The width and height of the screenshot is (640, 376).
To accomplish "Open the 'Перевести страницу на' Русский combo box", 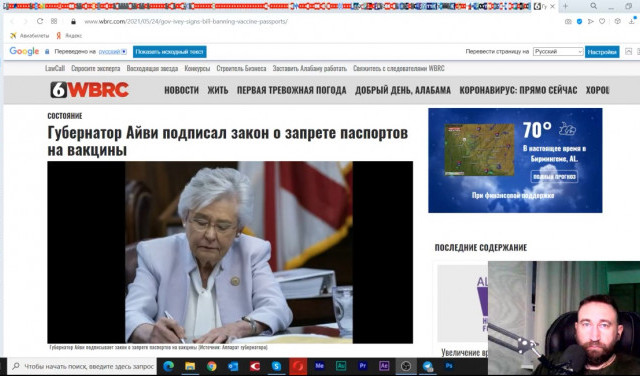I will click(x=558, y=52).
